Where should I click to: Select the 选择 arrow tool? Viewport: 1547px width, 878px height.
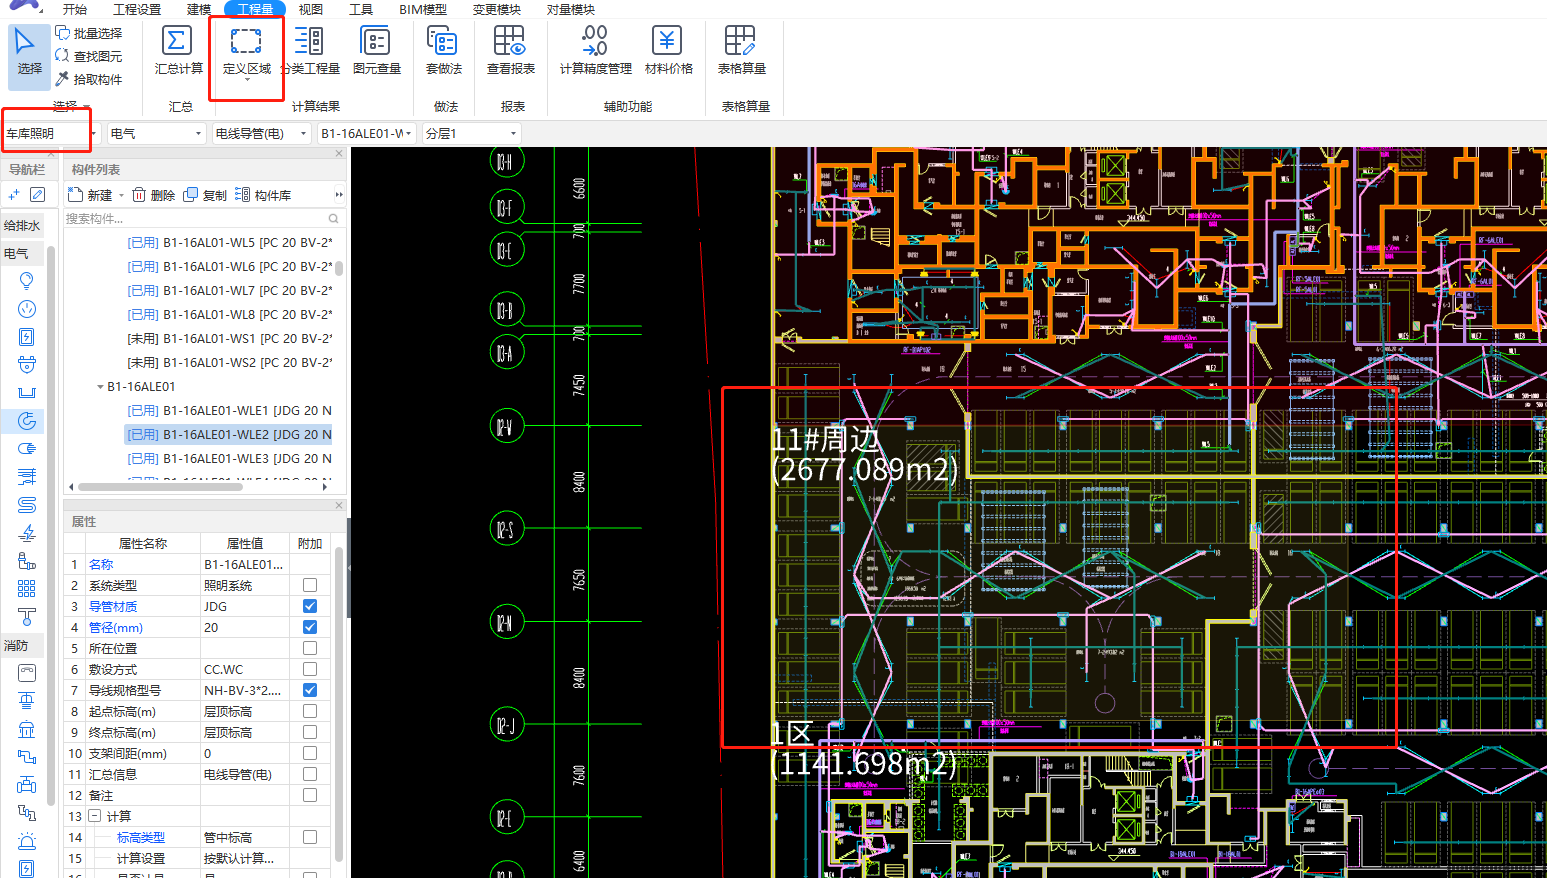click(29, 56)
